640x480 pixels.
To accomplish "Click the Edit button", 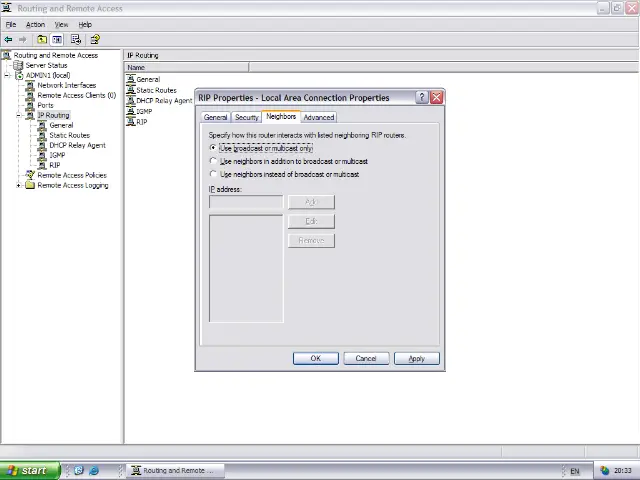I will click(311, 221).
